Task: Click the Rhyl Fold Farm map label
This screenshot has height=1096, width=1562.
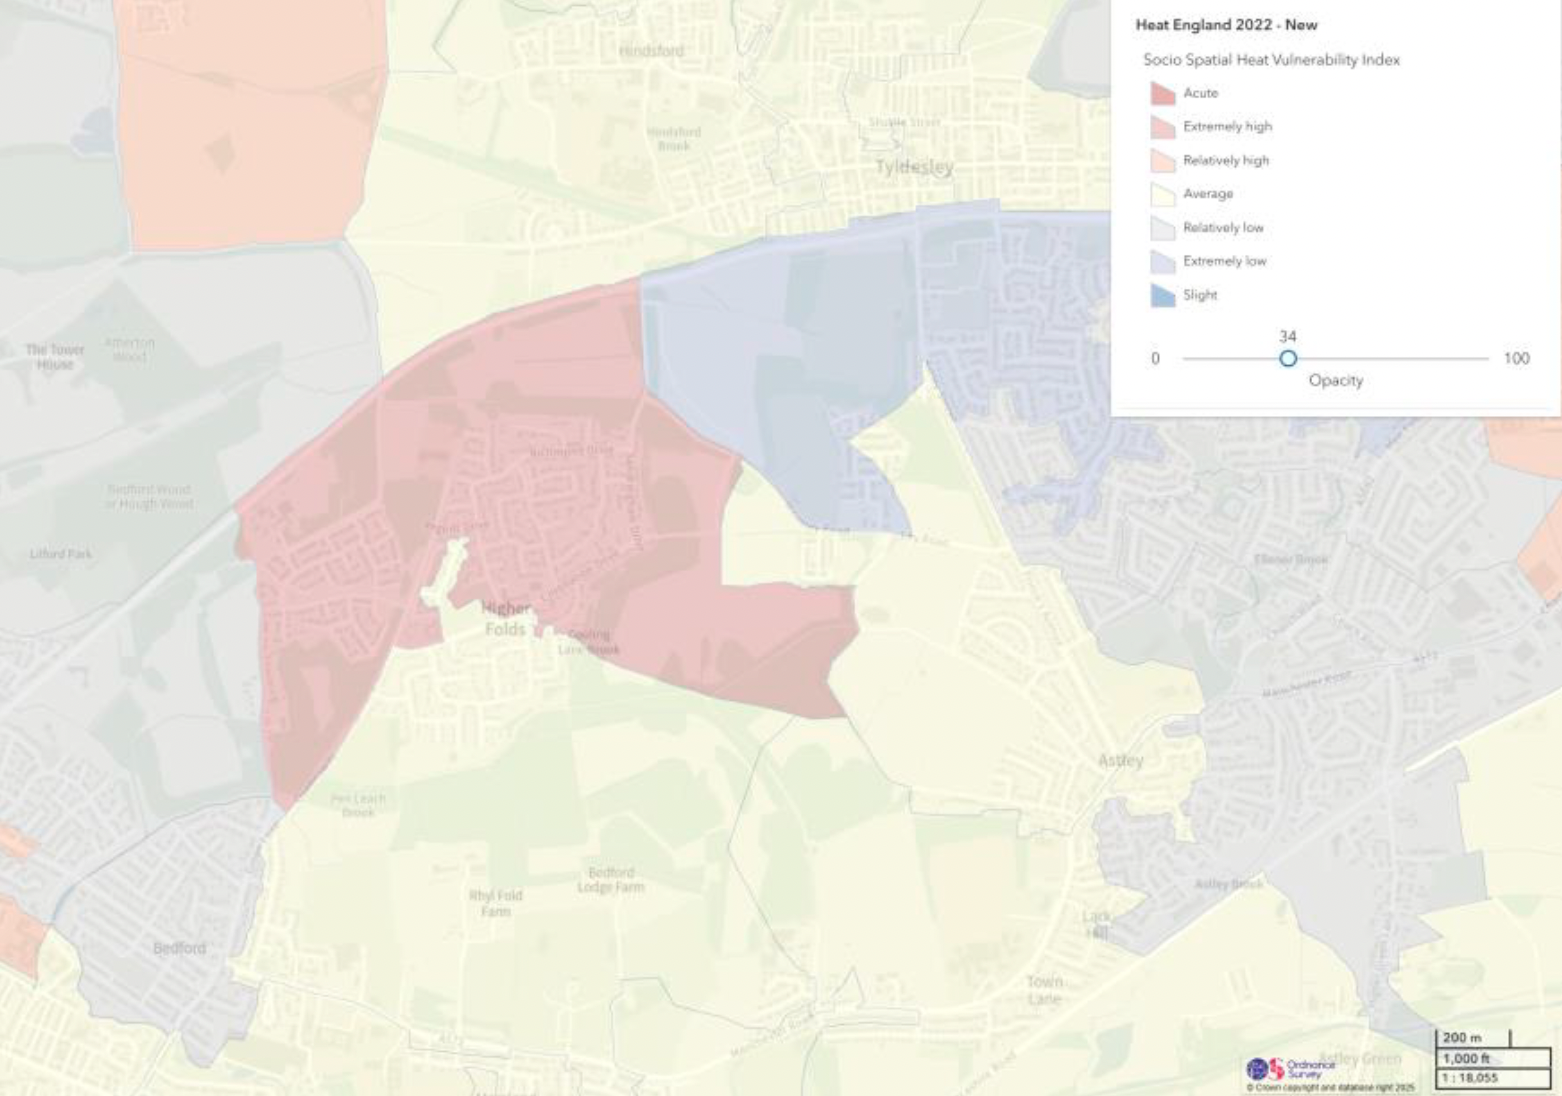Action: pos(495,903)
